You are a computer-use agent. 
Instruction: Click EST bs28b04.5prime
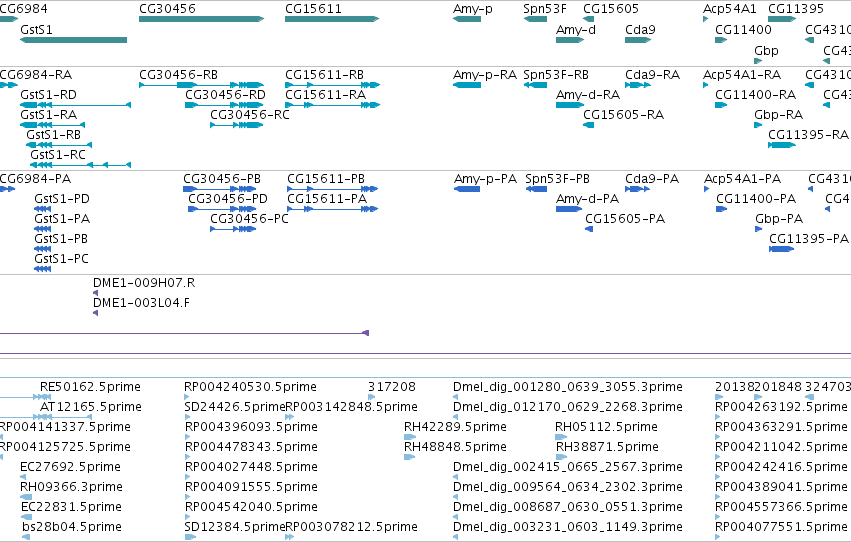coord(72,527)
